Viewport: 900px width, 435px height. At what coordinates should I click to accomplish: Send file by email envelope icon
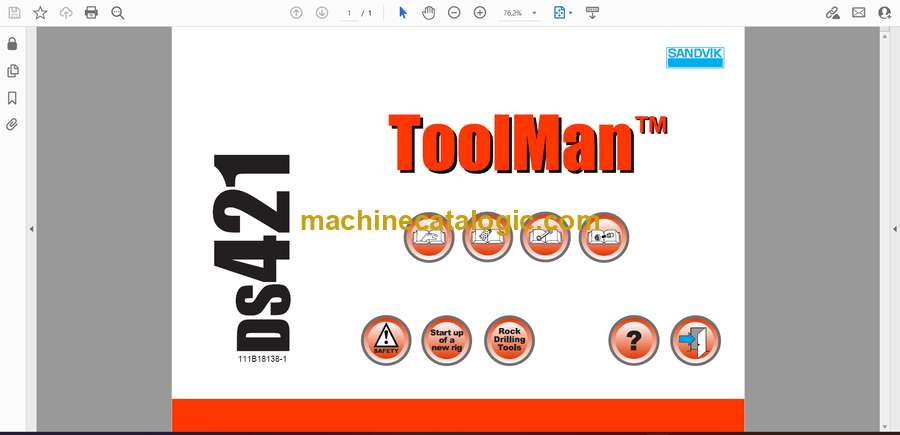tap(859, 13)
